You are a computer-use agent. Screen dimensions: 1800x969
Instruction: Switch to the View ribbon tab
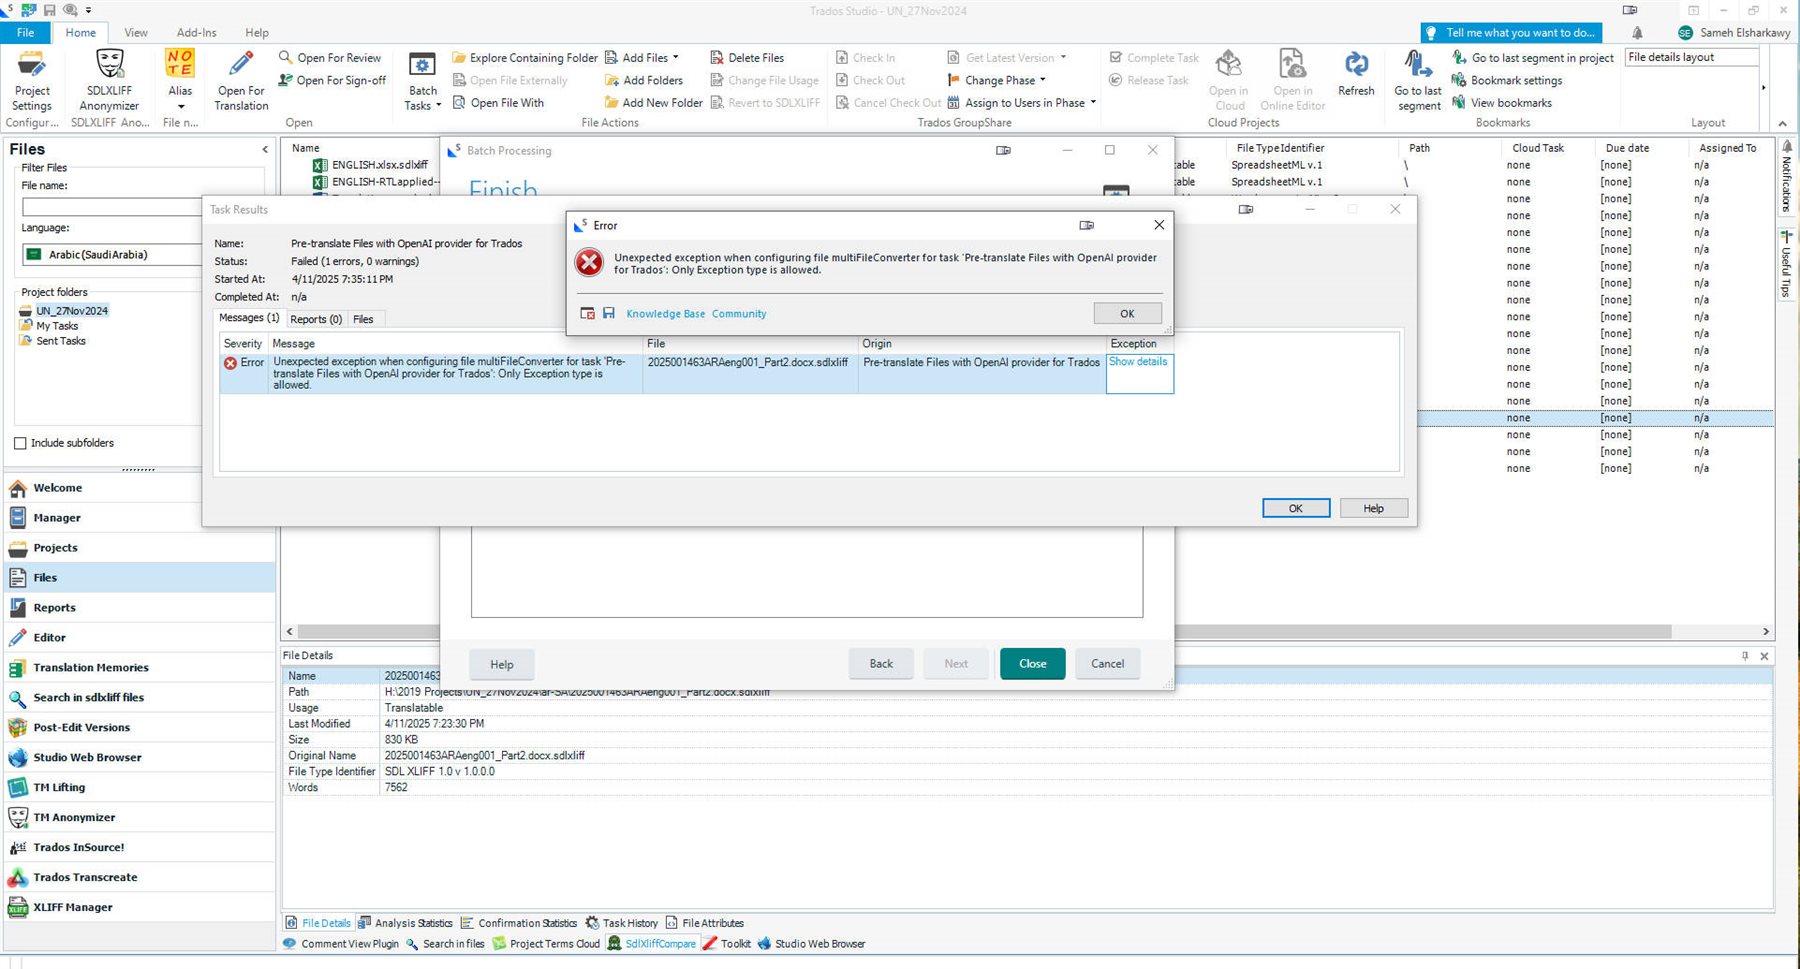pyautogui.click(x=135, y=32)
